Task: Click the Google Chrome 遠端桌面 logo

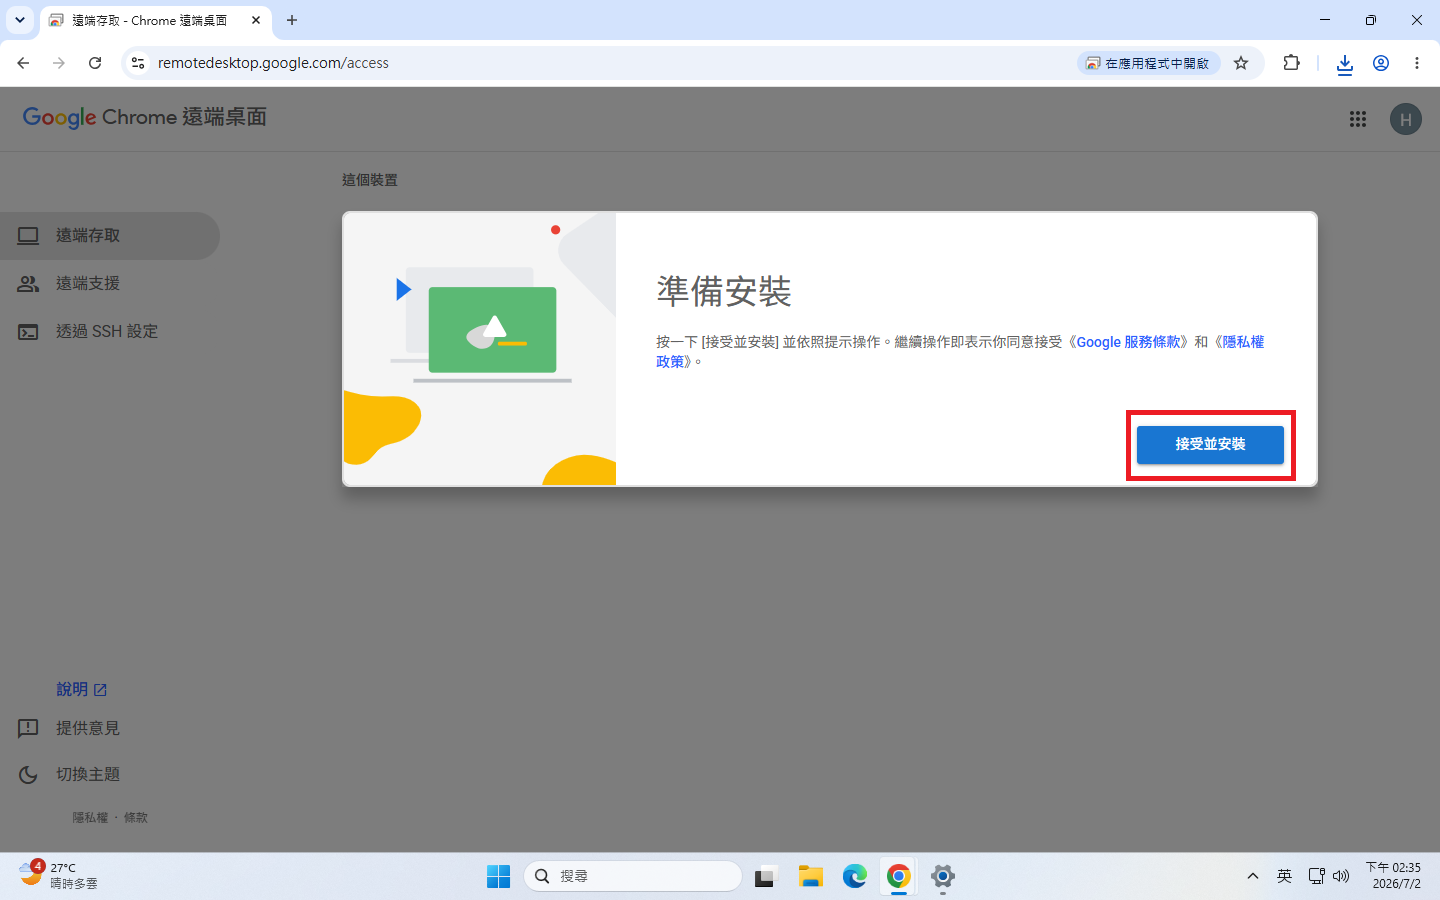Action: [x=145, y=117]
